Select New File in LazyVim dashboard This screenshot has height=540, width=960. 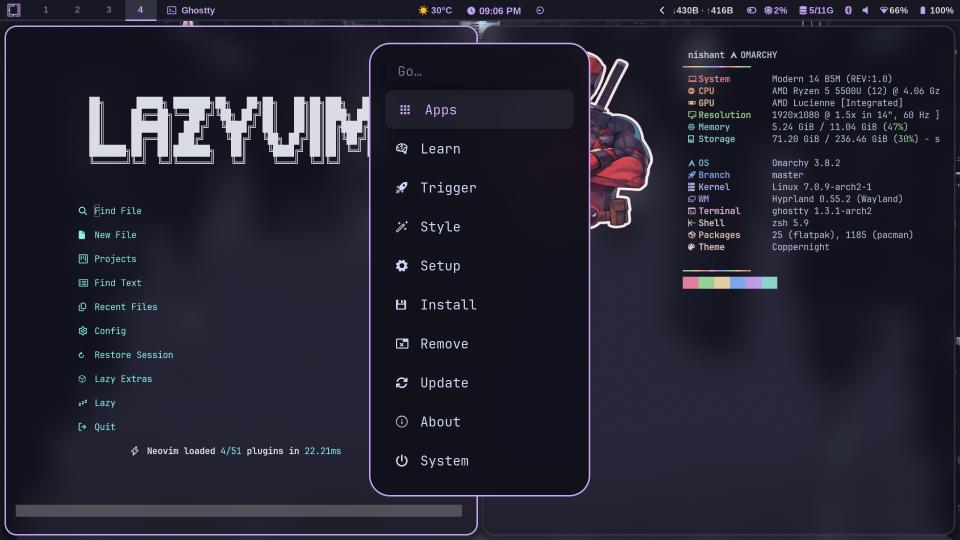point(115,234)
